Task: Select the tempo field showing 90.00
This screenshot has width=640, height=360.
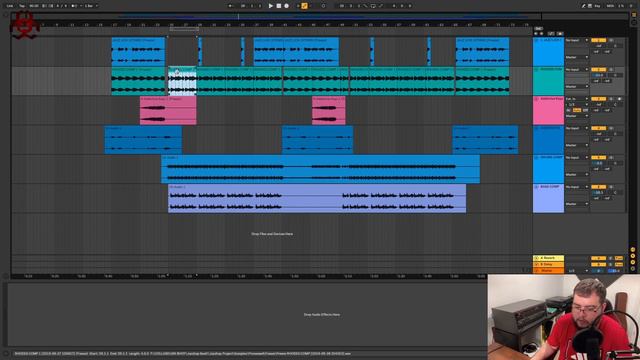Action: pyautogui.click(x=34, y=6)
